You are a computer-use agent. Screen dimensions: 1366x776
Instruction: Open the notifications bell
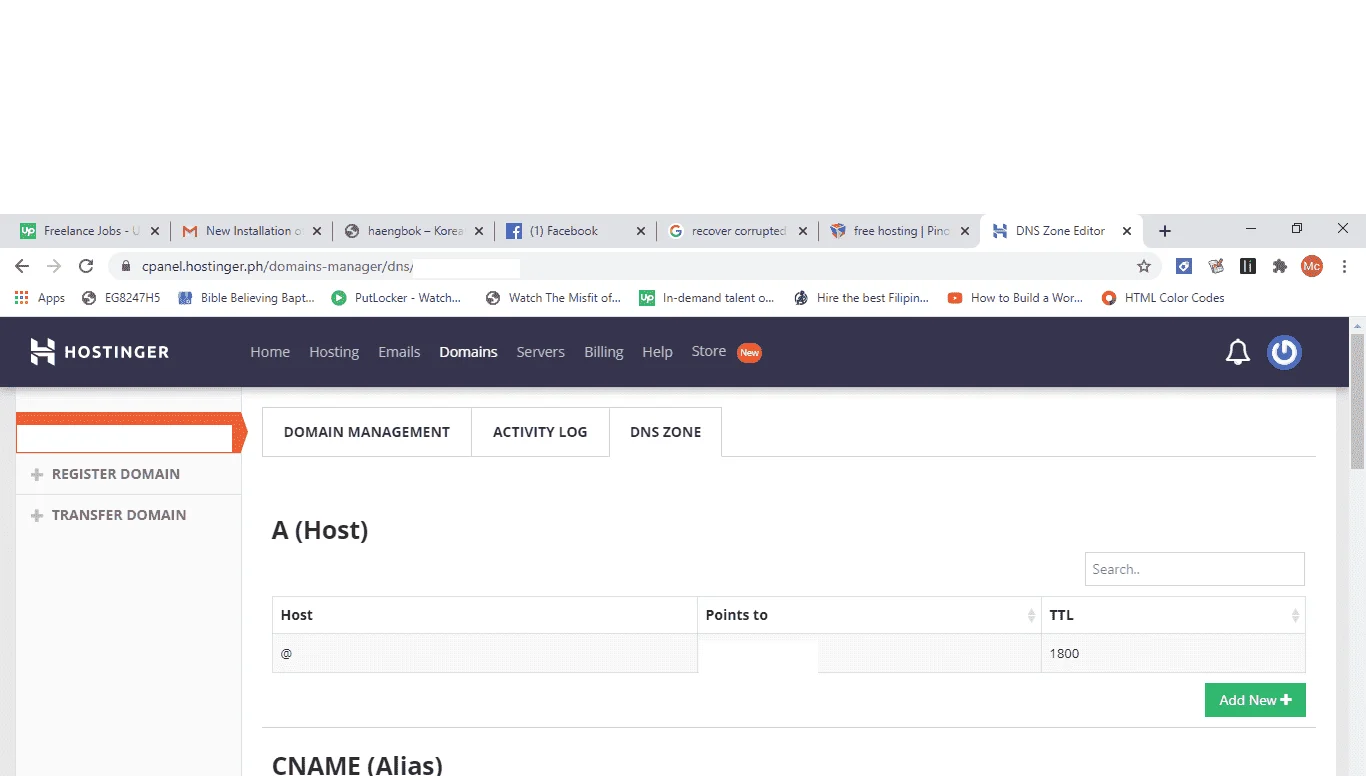pos(1238,352)
